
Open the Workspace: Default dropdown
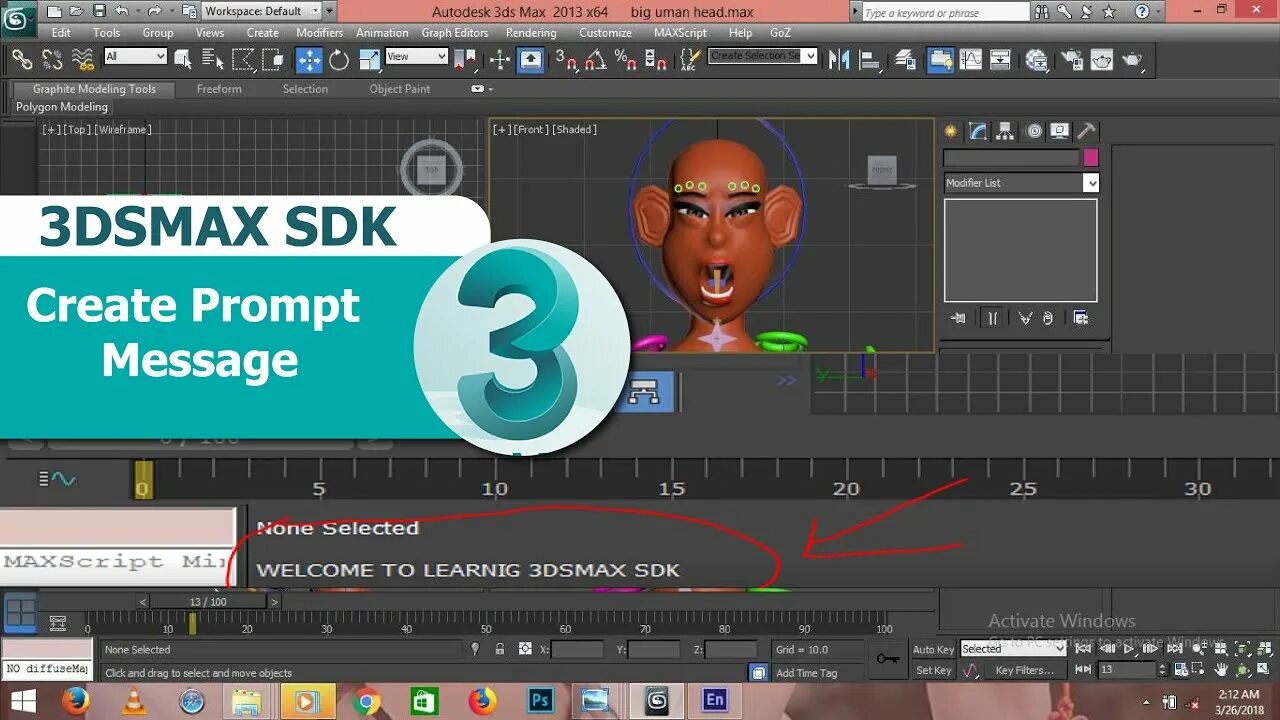click(261, 11)
